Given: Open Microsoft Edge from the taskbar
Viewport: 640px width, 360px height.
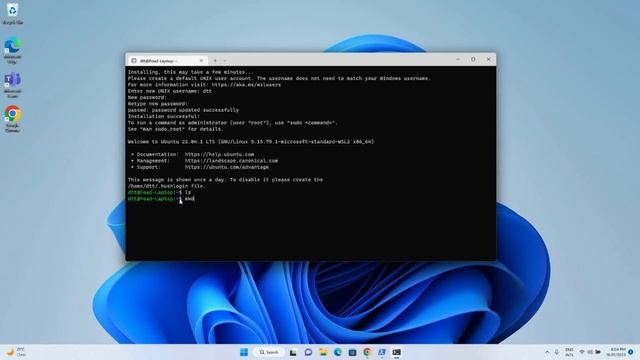Looking at the screenshot, I should pos(338,352).
